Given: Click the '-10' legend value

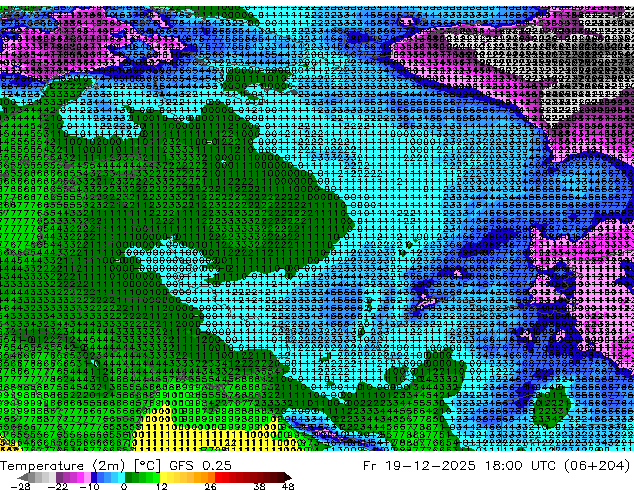Looking at the screenshot, I should [x=89, y=486].
